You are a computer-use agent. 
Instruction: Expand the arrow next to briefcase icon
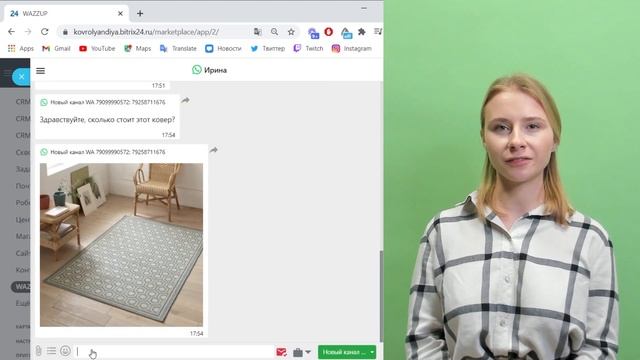click(308, 352)
